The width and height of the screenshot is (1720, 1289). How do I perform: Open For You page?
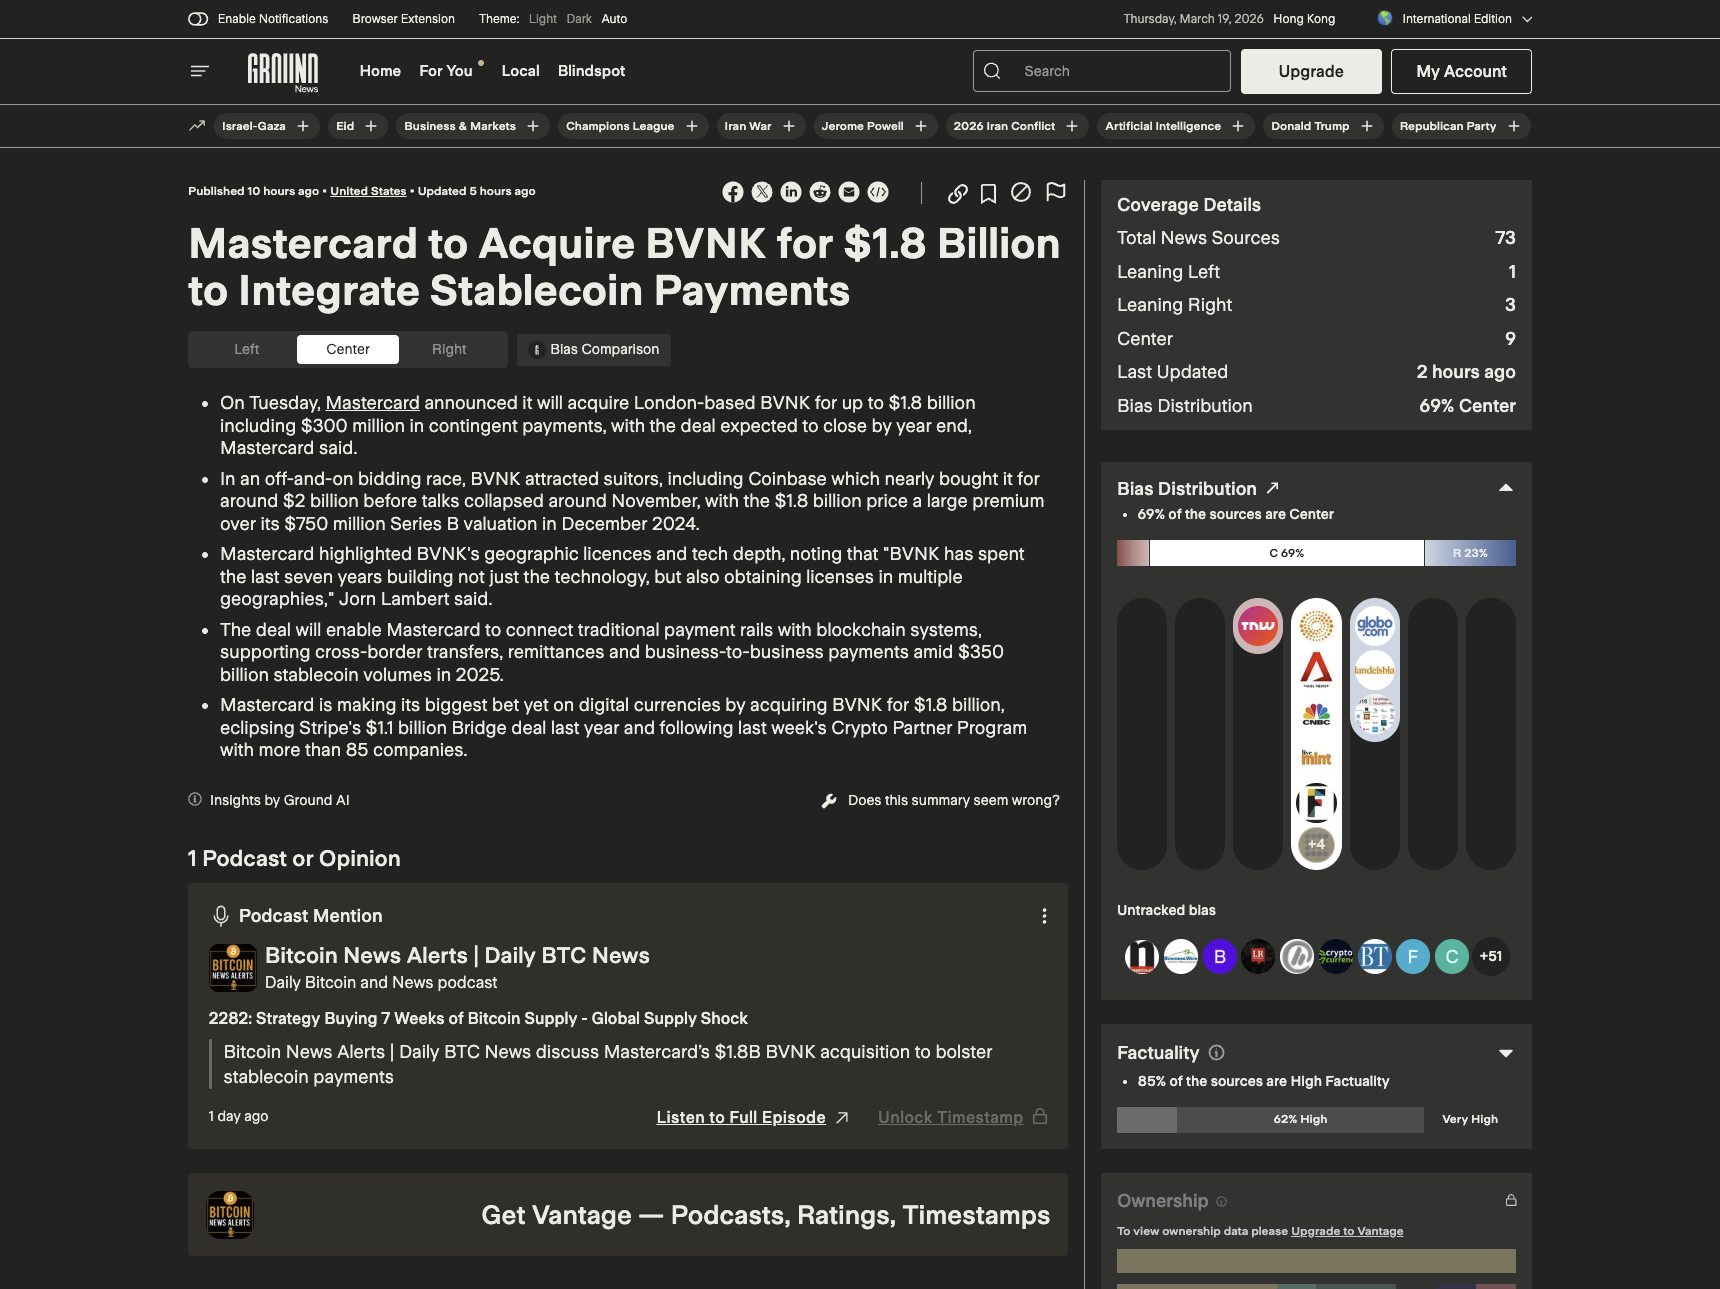click(x=446, y=71)
